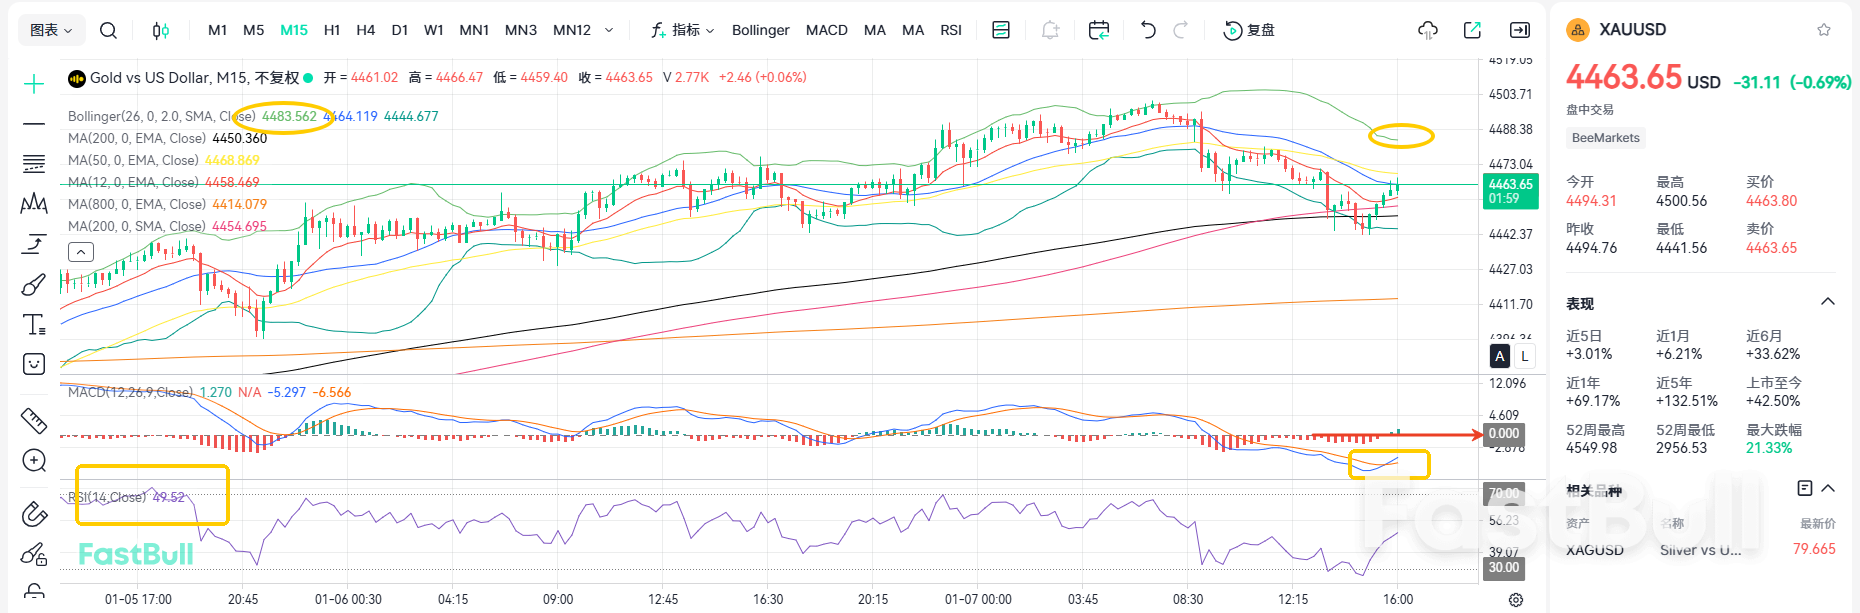The image size is (1860, 613).
Task: Toggle auto scale with A button
Action: point(1499,356)
